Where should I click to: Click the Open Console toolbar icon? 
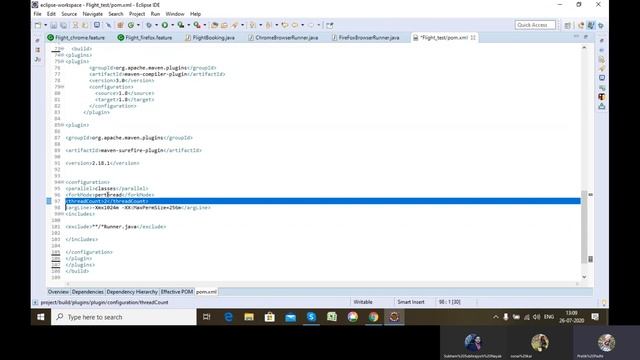click(x=97, y=25)
